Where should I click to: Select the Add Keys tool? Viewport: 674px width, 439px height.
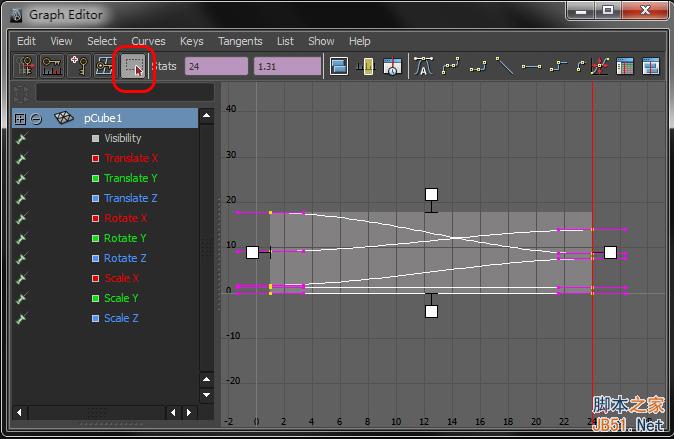79,66
